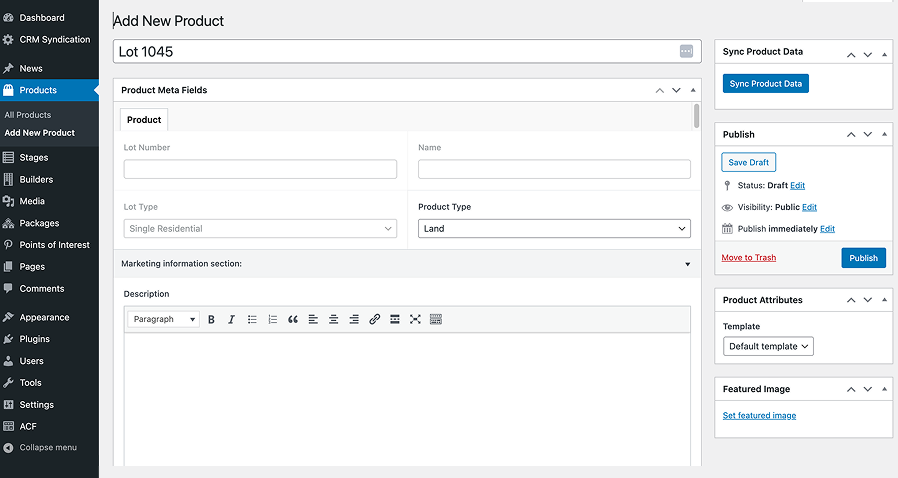Move the Sync Product Data panel down

tap(868, 55)
